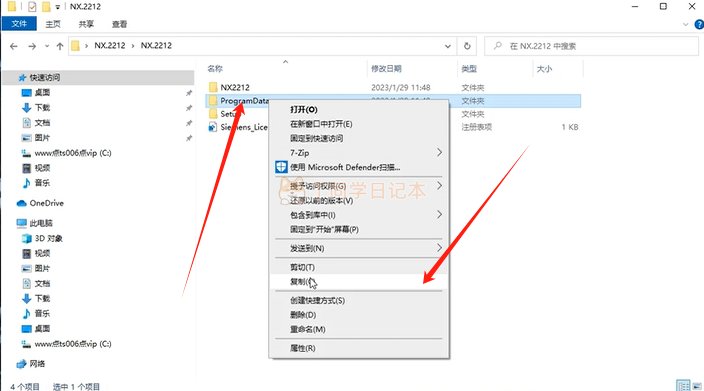Screen dimensions: 704x391
Task: Choose 创建快捷方式(S)
Action: pyautogui.click(x=359, y=300)
